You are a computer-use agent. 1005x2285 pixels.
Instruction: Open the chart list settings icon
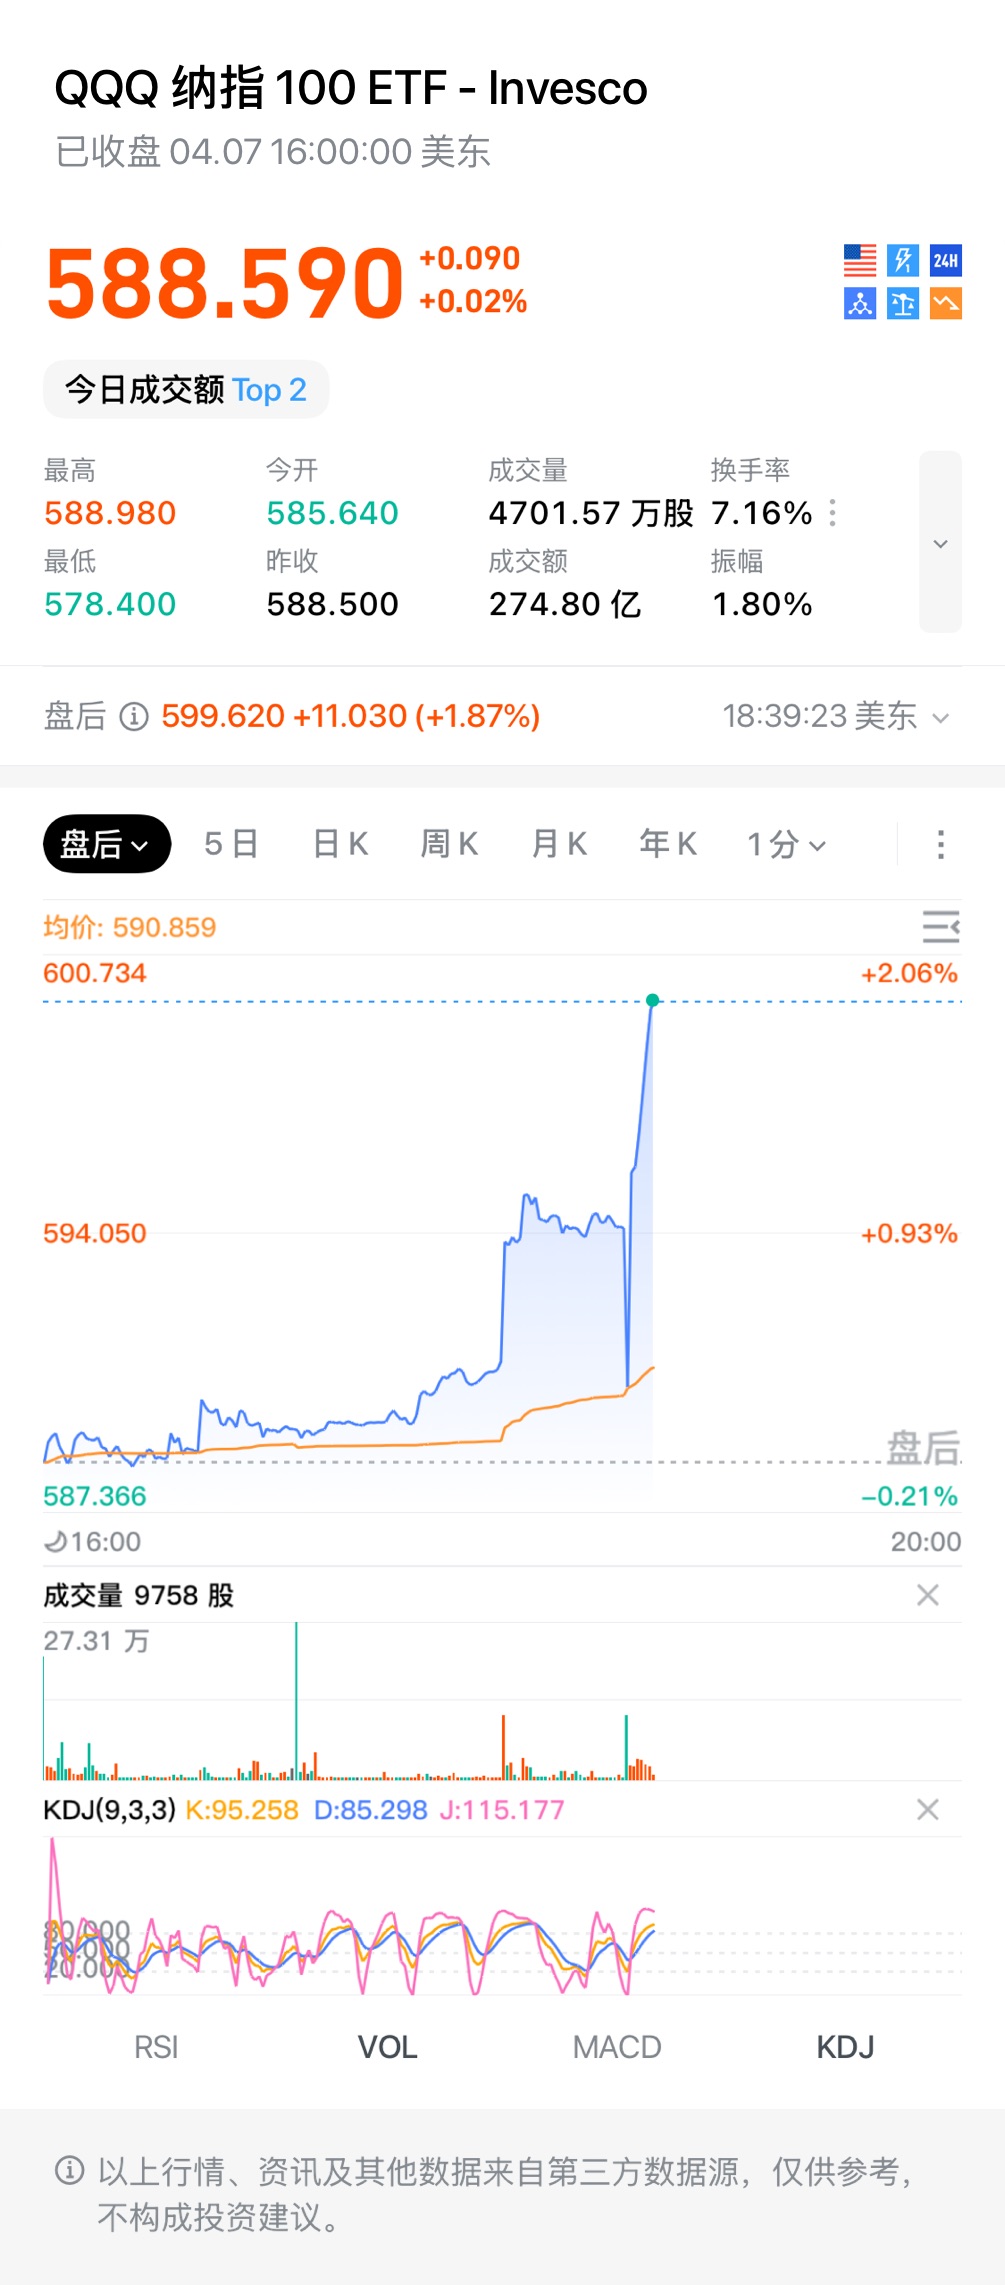(x=940, y=927)
